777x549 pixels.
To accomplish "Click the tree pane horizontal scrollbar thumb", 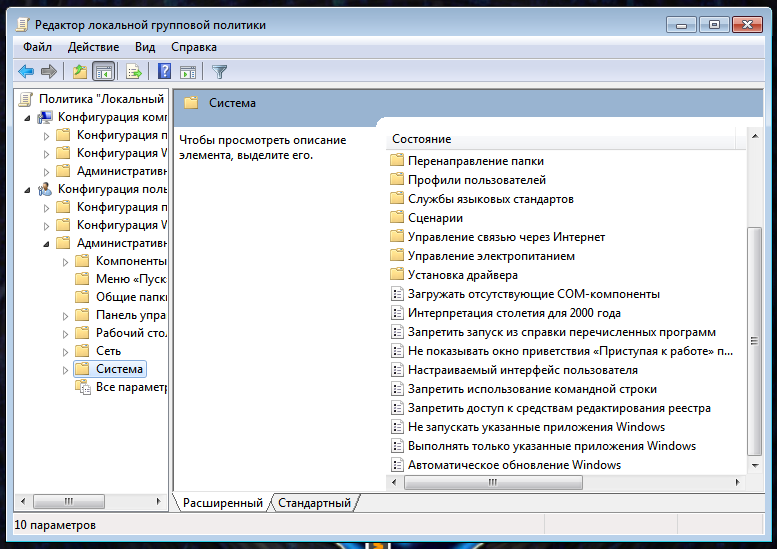I will tap(69, 501).
